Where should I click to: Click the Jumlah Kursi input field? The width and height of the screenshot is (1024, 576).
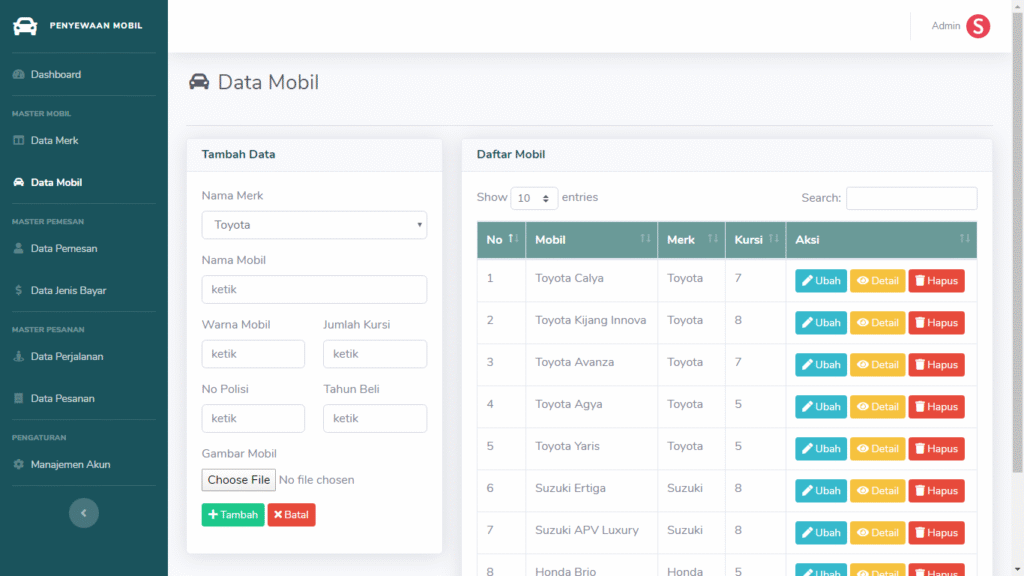point(375,354)
